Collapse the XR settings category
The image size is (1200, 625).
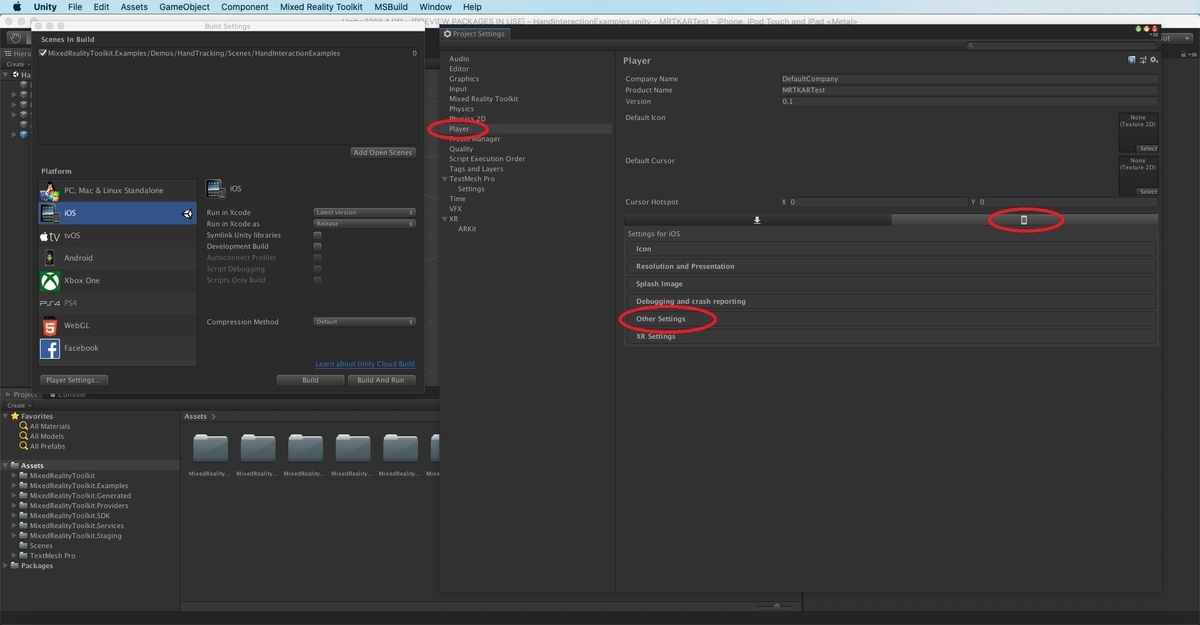(445, 219)
